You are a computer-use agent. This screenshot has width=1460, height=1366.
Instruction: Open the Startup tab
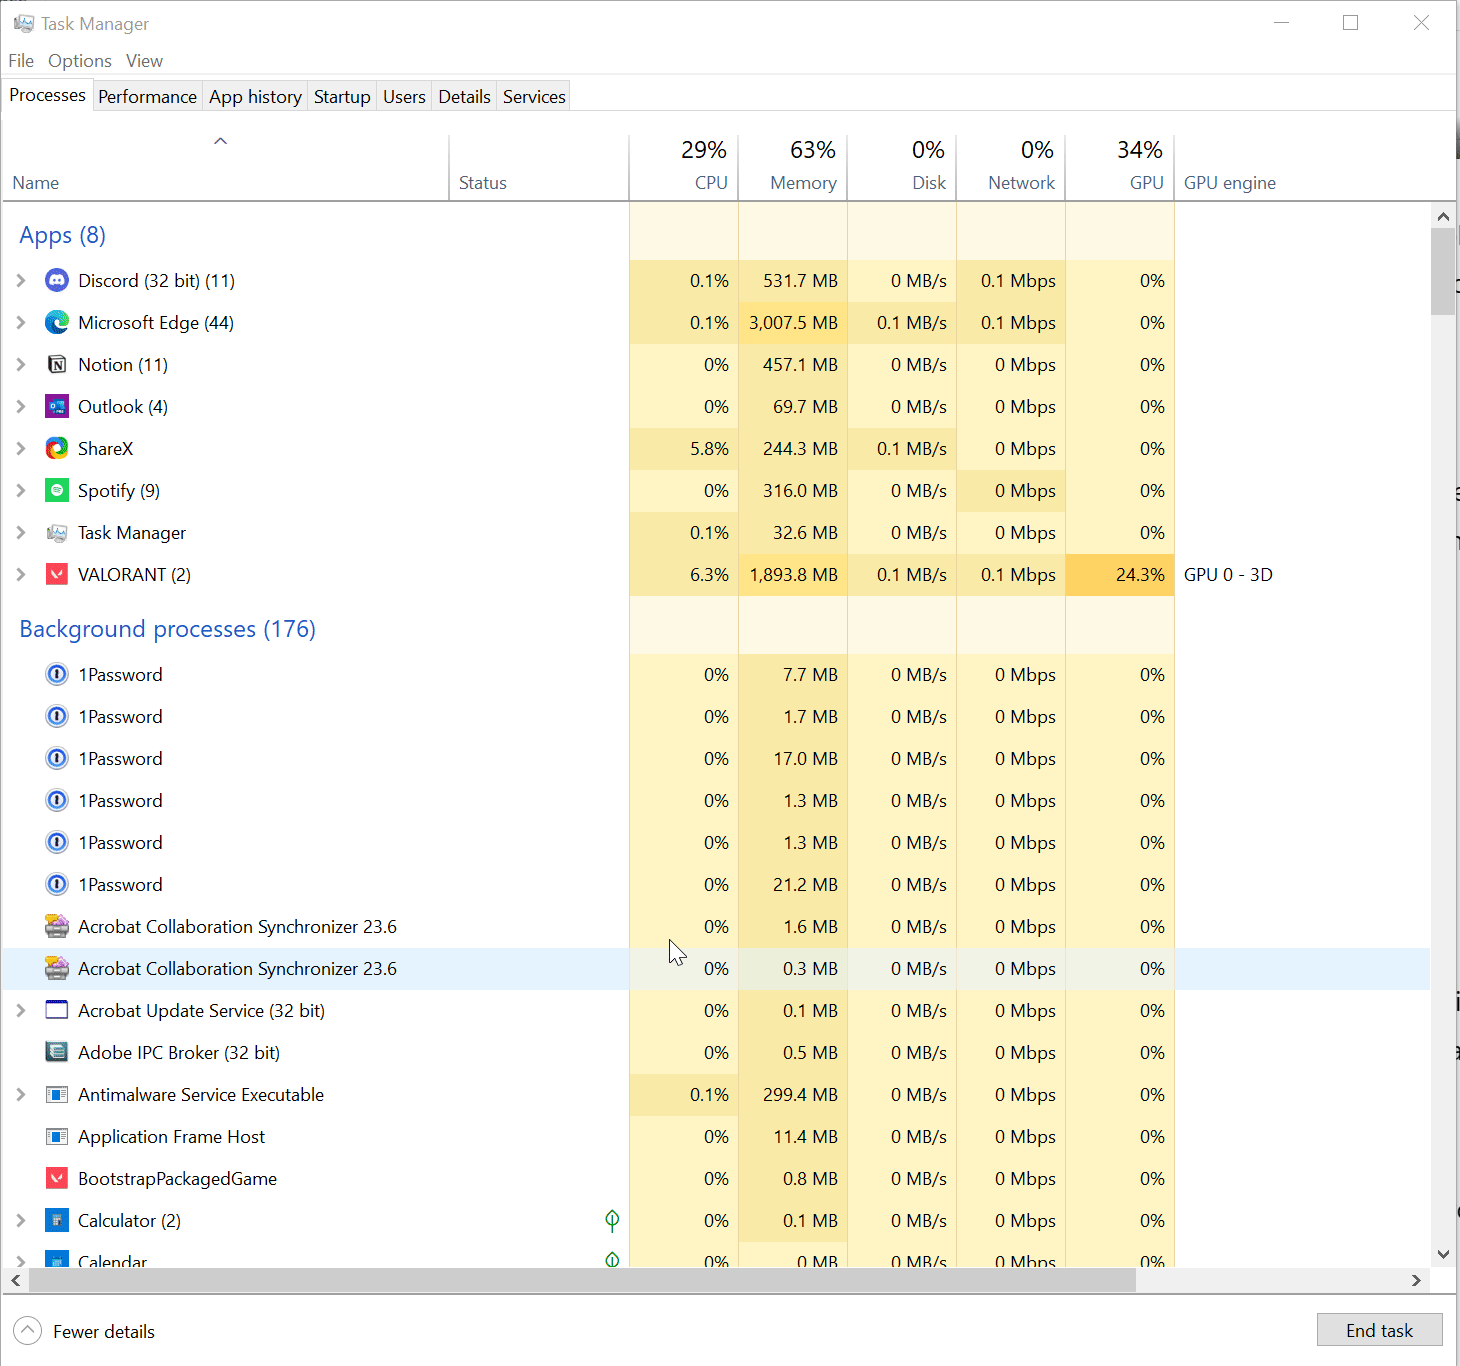click(342, 97)
